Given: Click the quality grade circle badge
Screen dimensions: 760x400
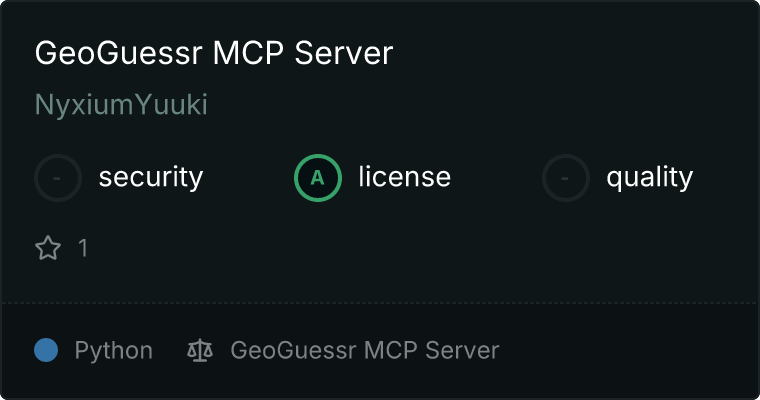Looking at the screenshot, I should [x=566, y=178].
